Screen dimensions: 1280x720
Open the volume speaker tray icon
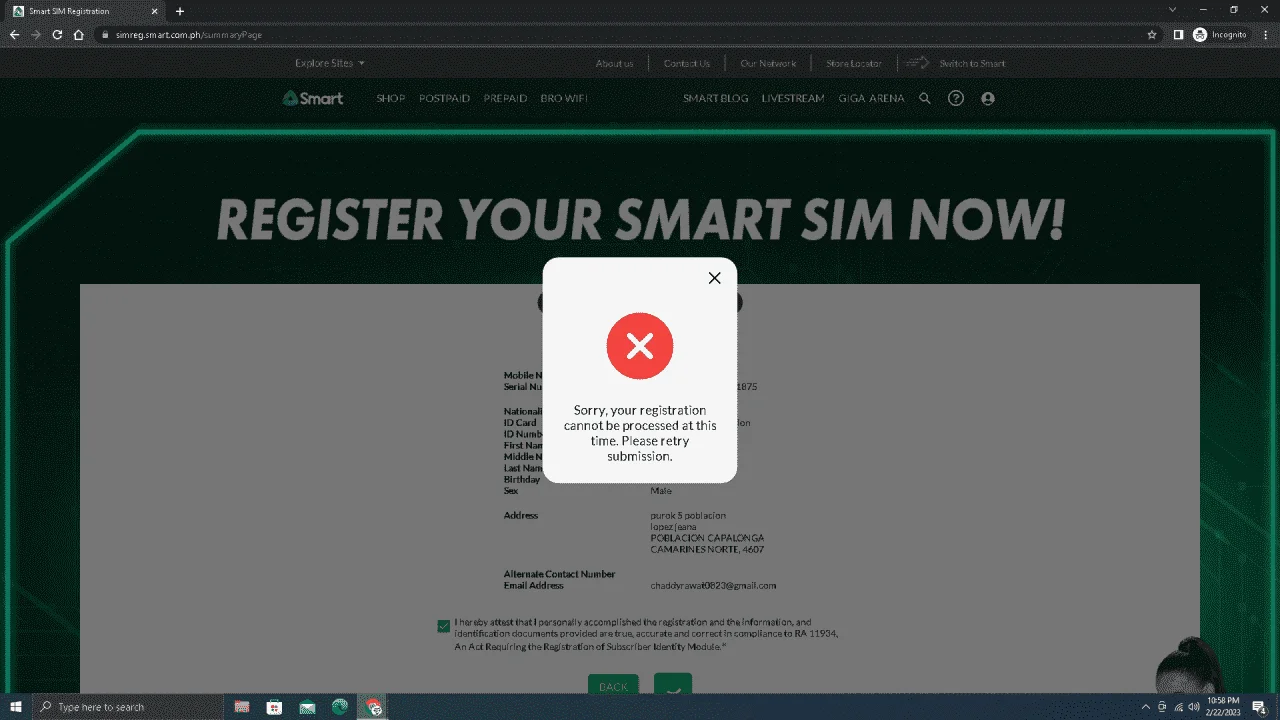pos(1194,707)
